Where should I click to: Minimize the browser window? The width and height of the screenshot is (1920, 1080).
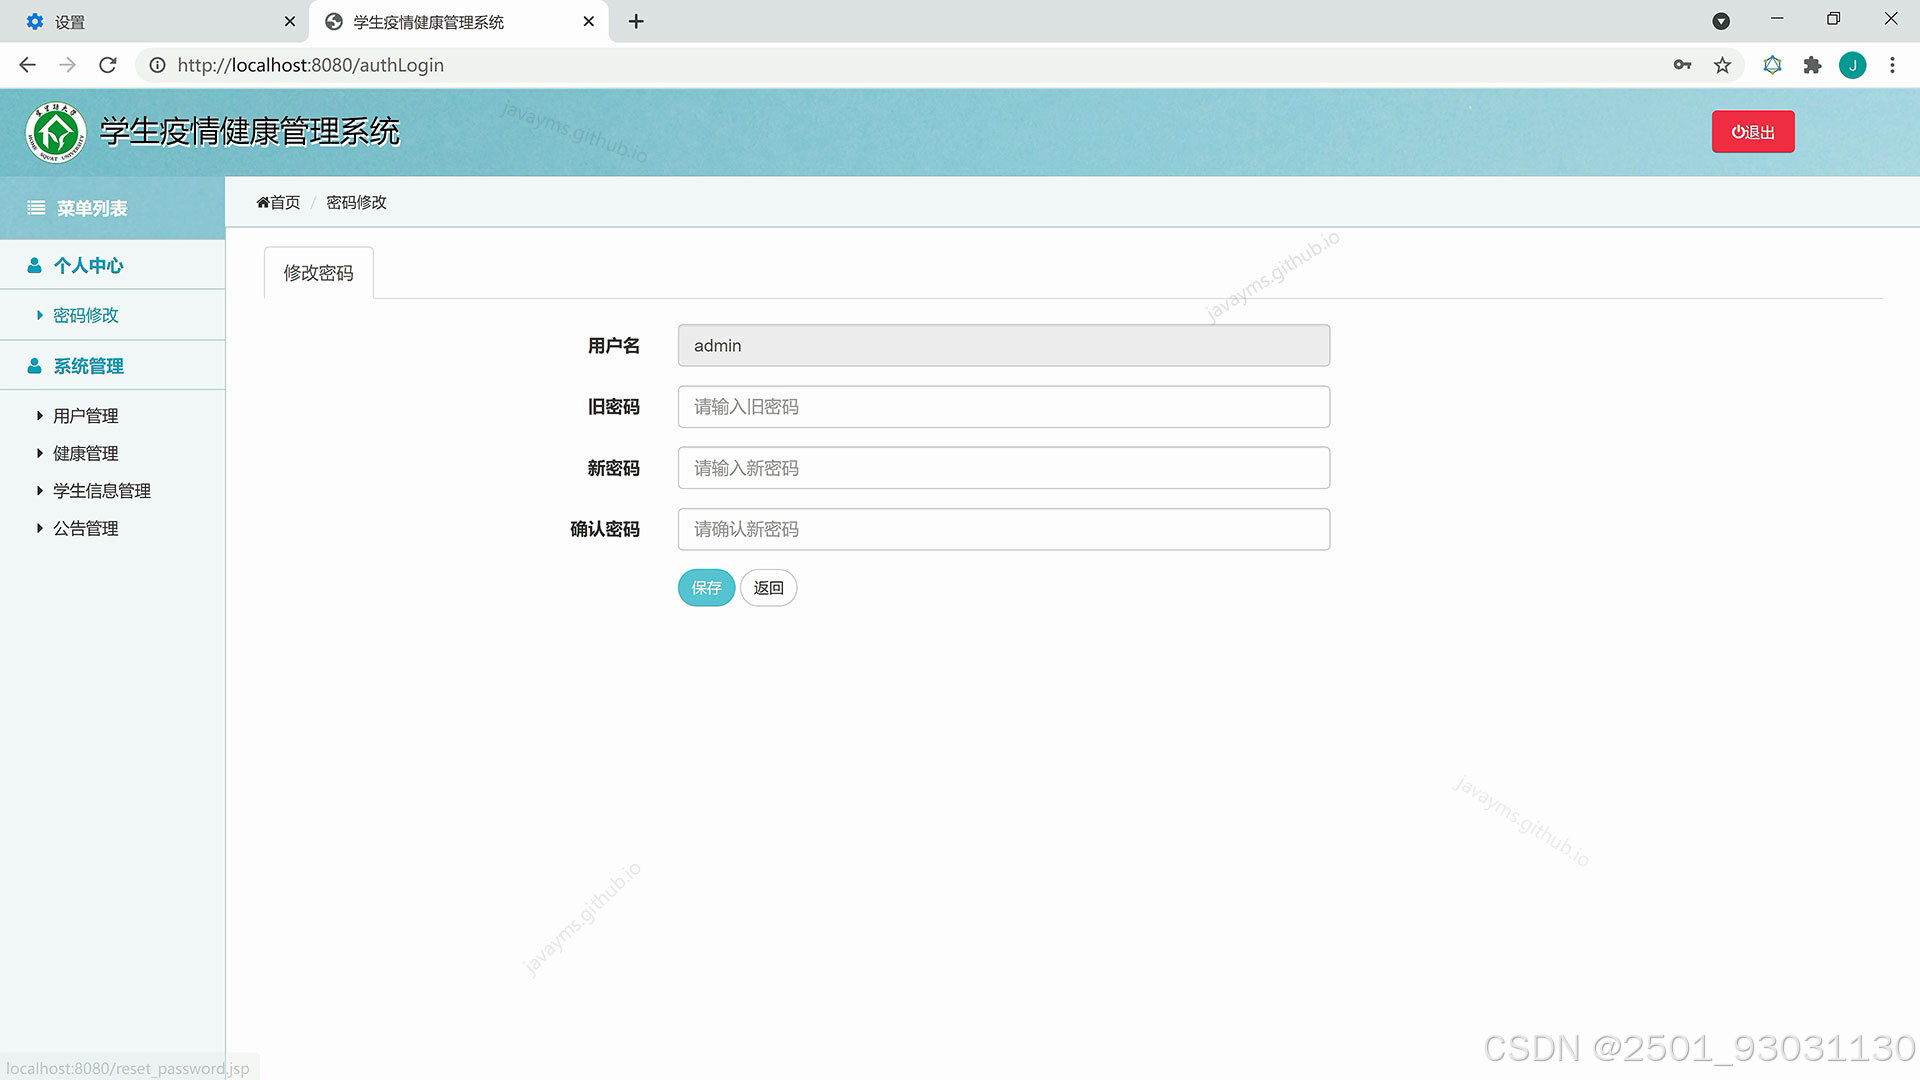click(x=1777, y=19)
